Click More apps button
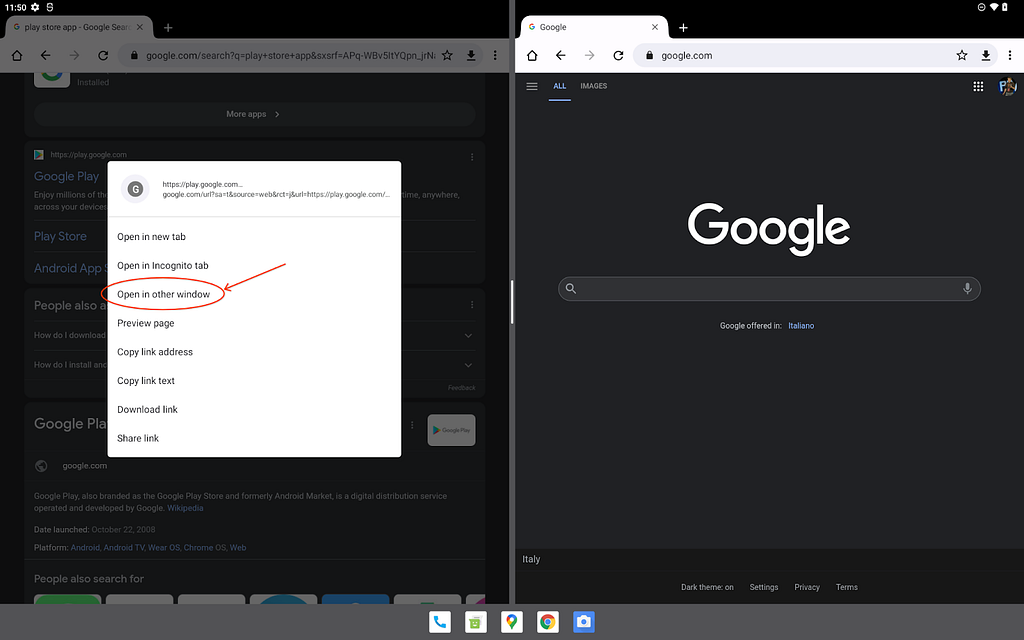Viewport: 1024px width, 640px height. [254, 114]
